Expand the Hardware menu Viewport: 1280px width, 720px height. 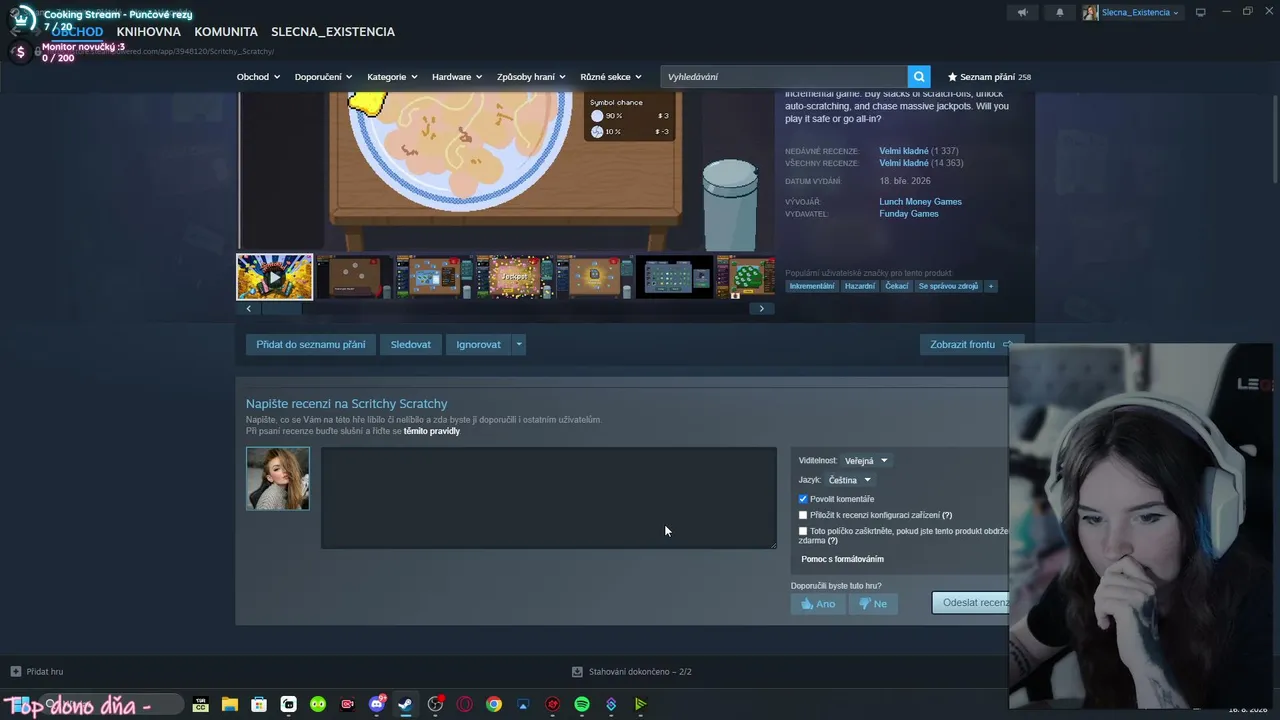(x=457, y=77)
